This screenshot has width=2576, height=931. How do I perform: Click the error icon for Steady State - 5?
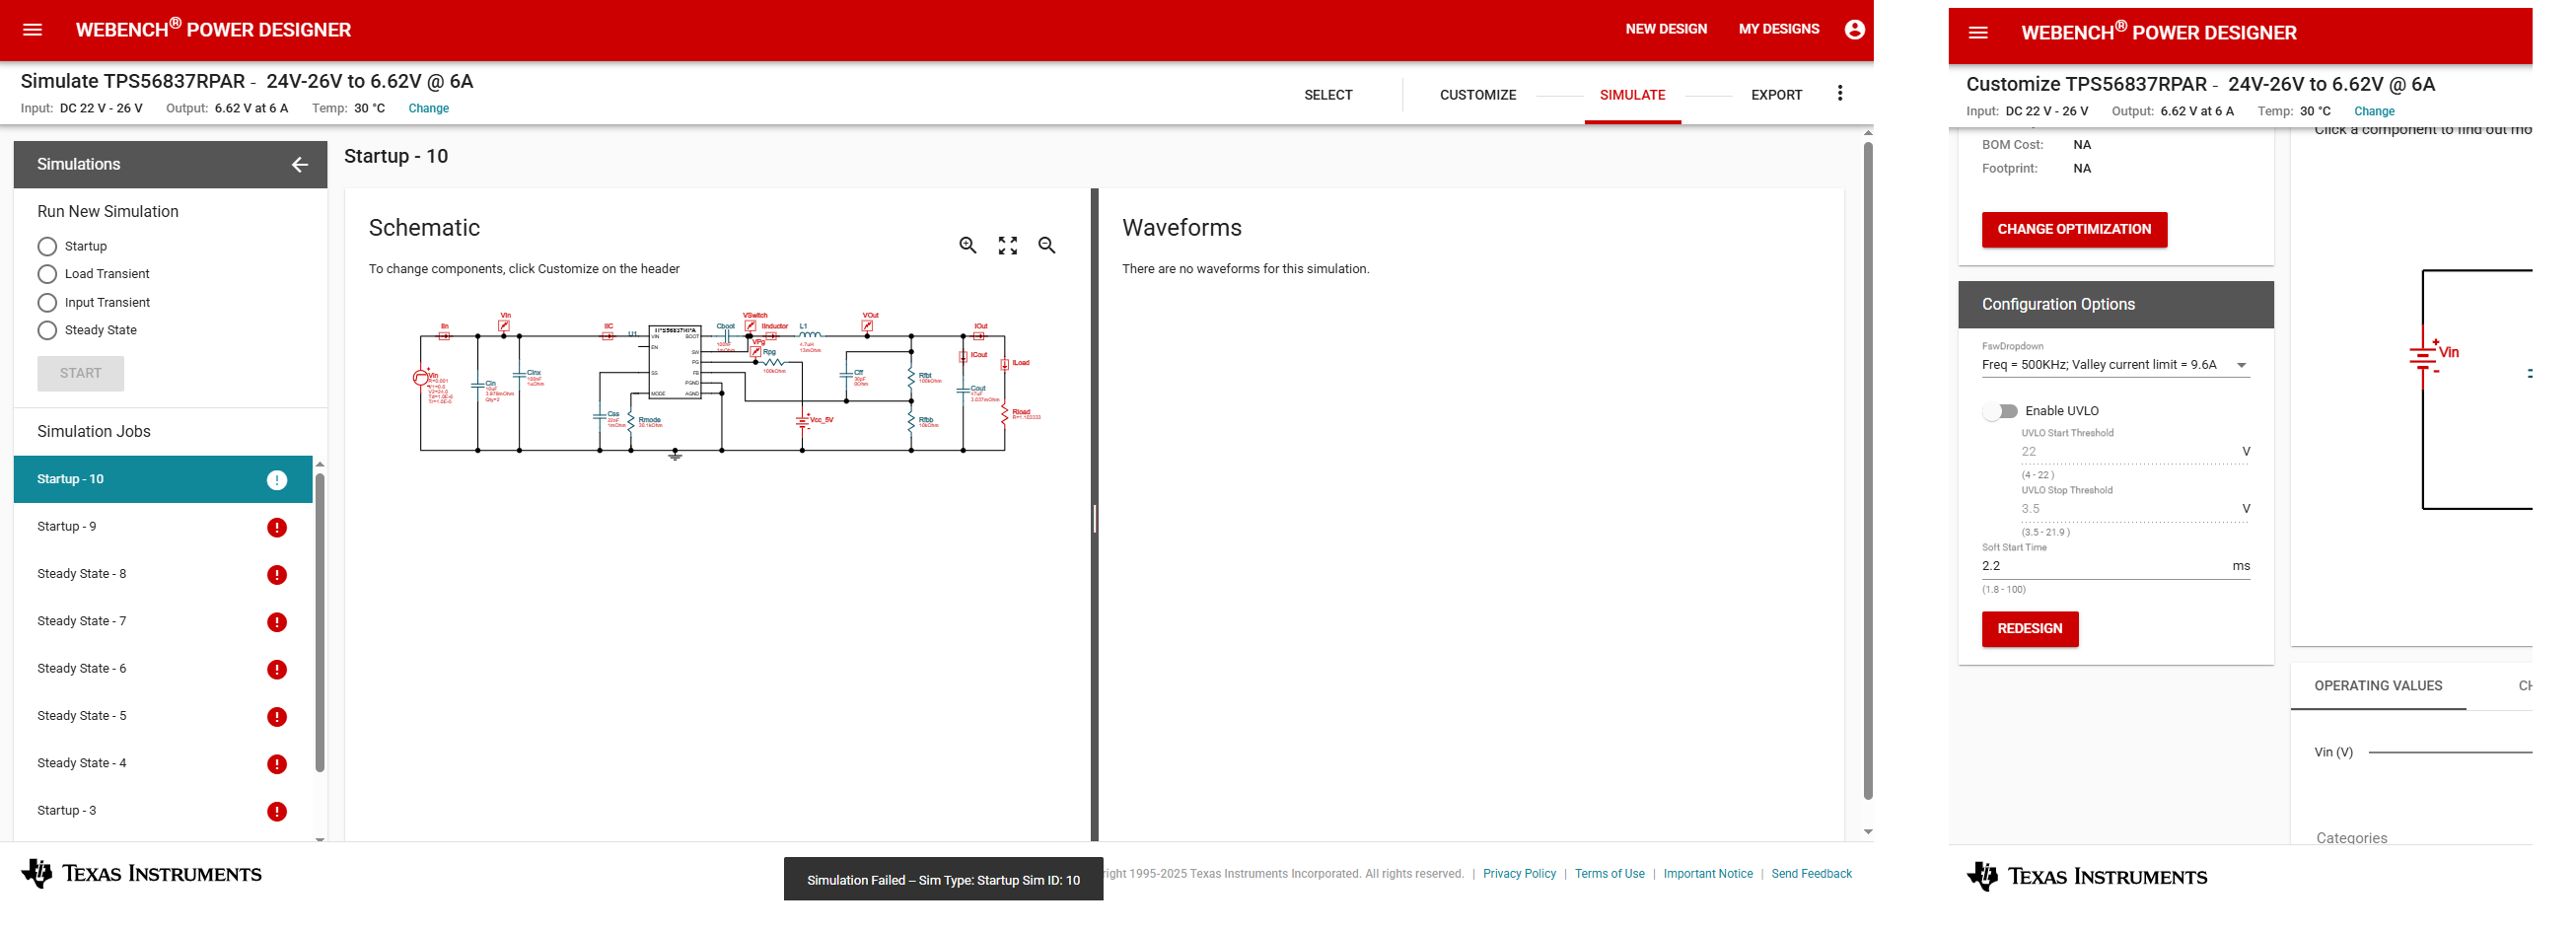tap(277, 717)
